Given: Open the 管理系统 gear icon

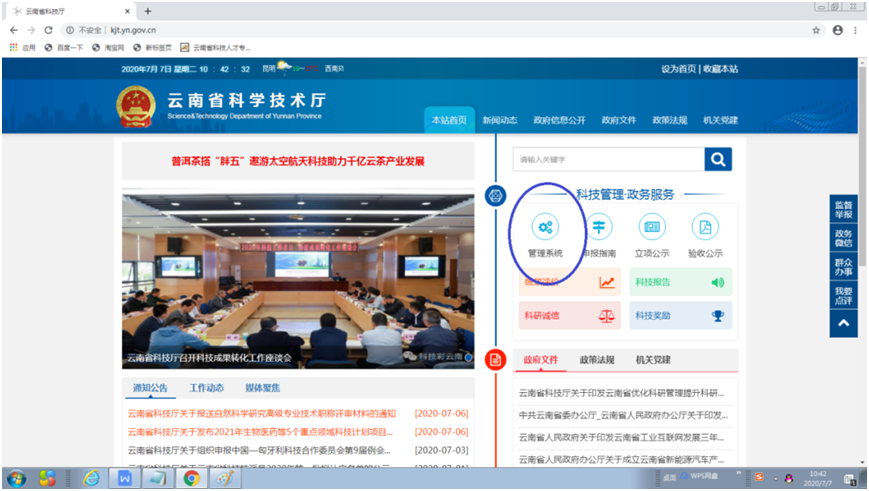Looking at the screenshot, I should coord(545,227).
